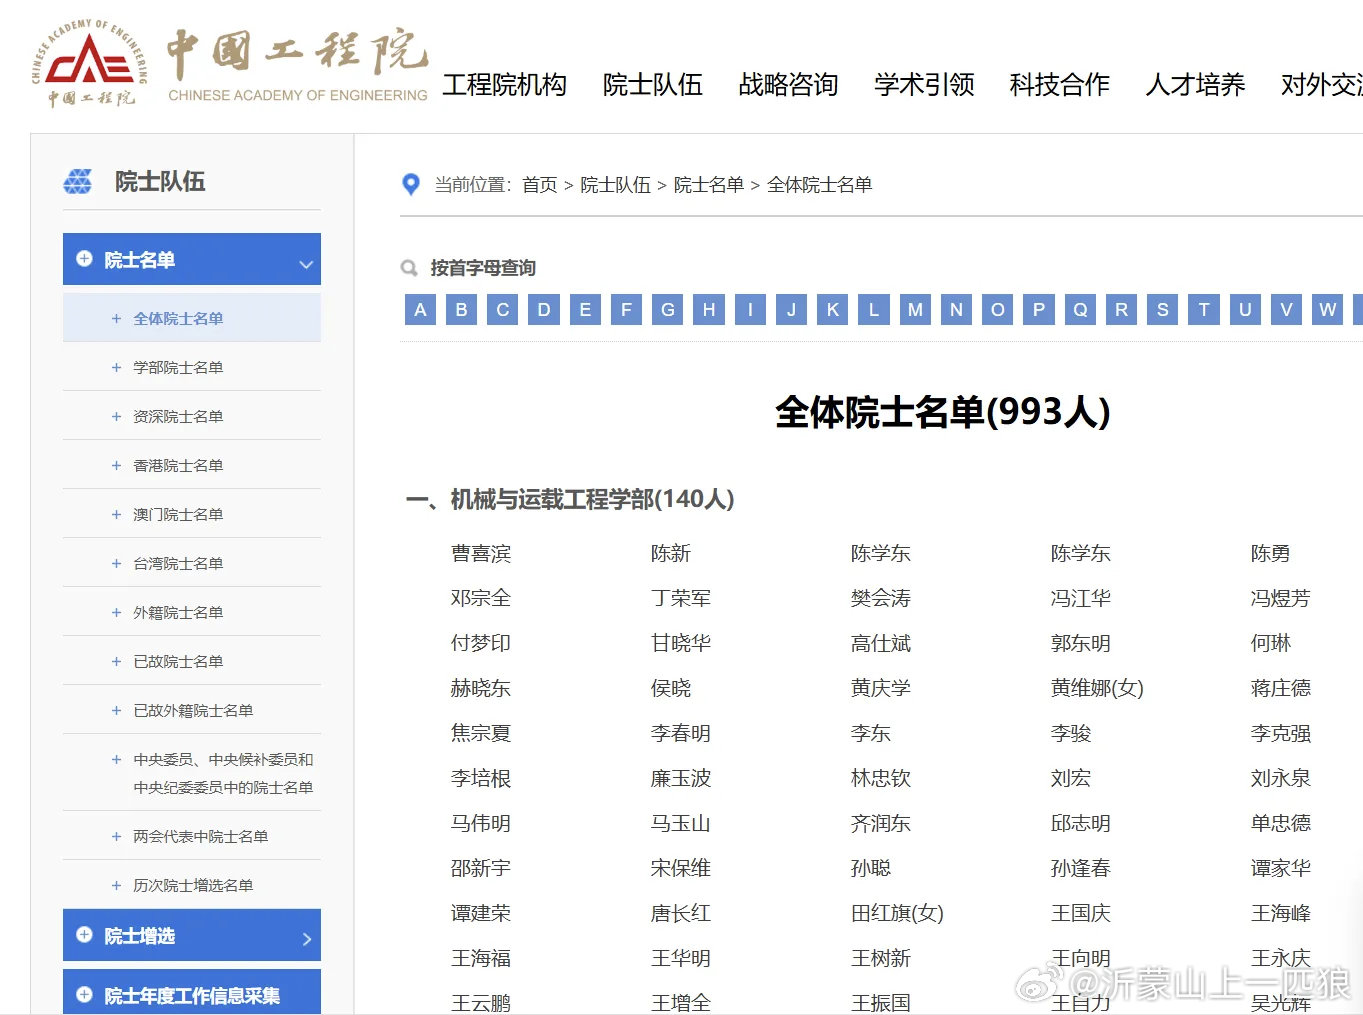The height and width of the screenshot is (1015, 1363).
Task: Click the circled plus icon on 院士年度工作信息采集
Action: click(84, 995)
